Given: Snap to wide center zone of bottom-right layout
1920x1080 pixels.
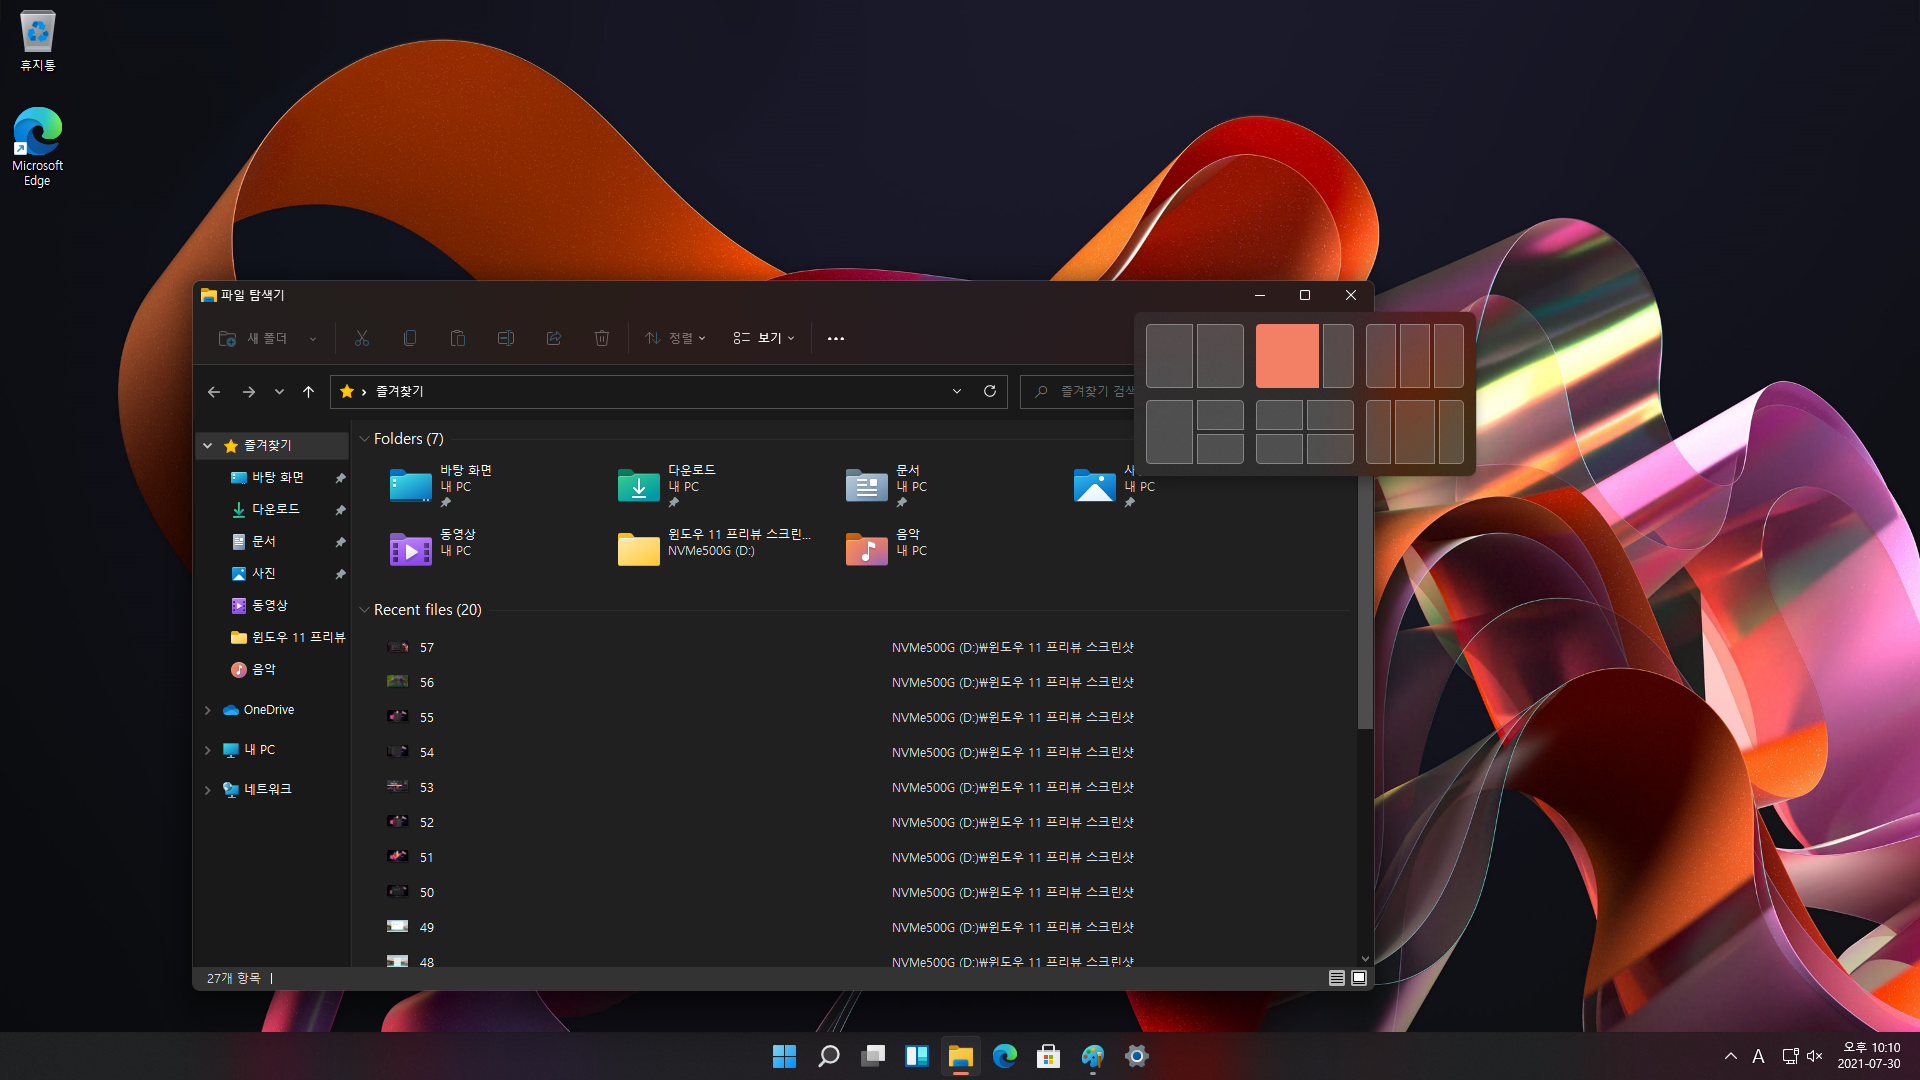Looking at the screenshot, I should (1414, 432).
